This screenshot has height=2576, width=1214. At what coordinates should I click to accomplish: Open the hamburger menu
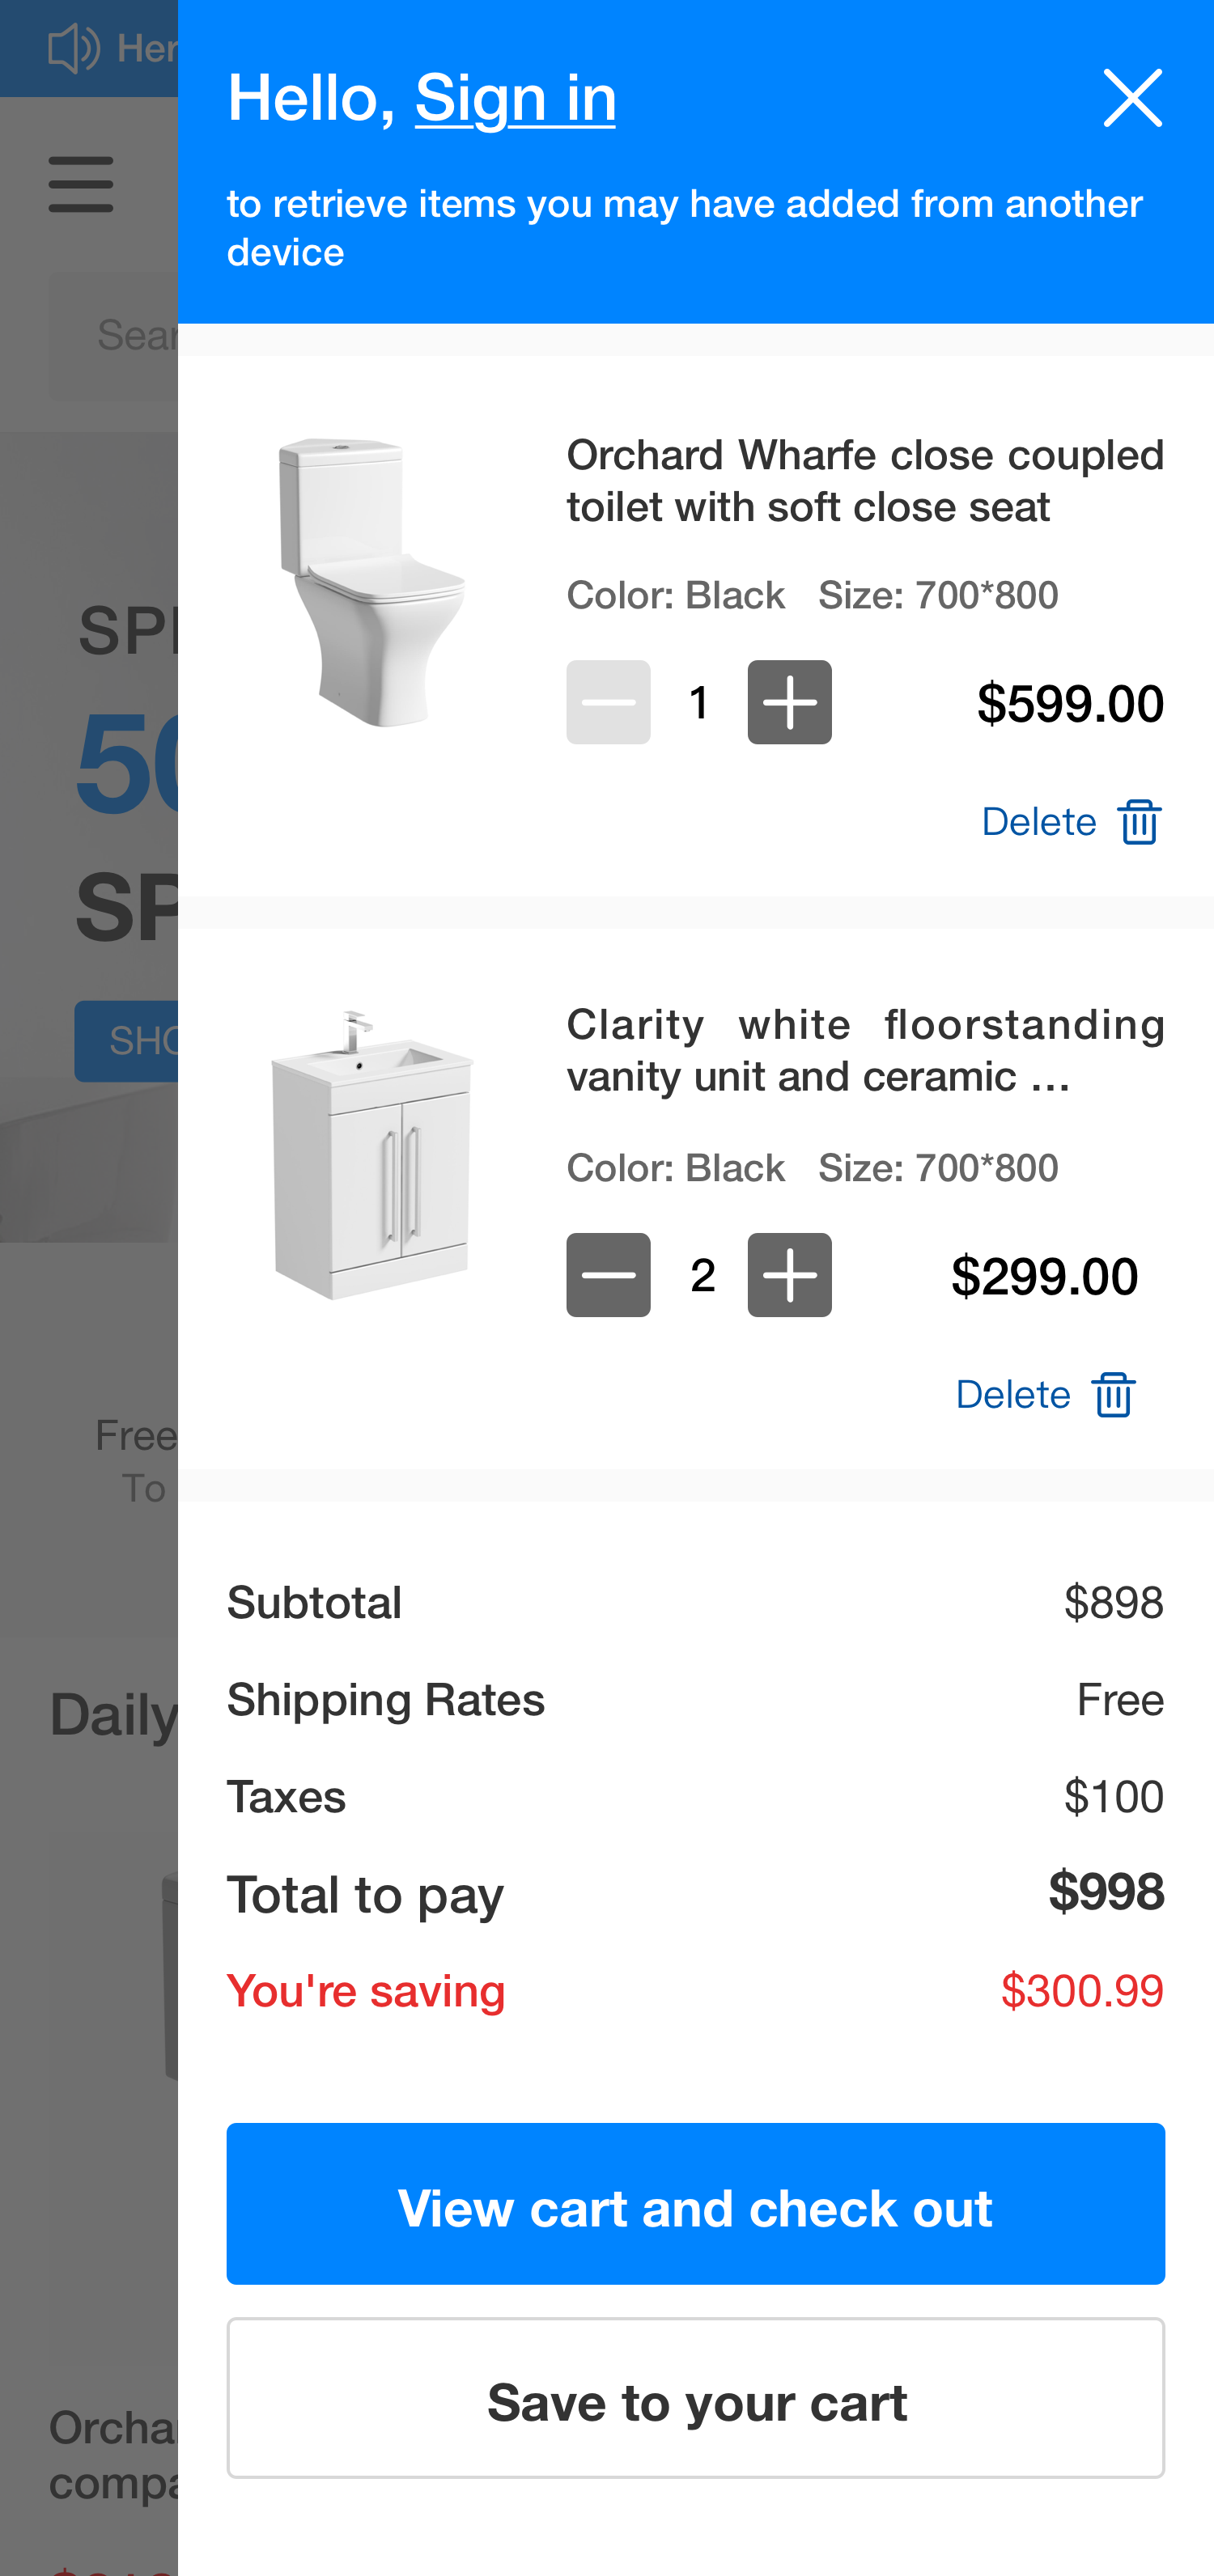click(x=81, y=184)
